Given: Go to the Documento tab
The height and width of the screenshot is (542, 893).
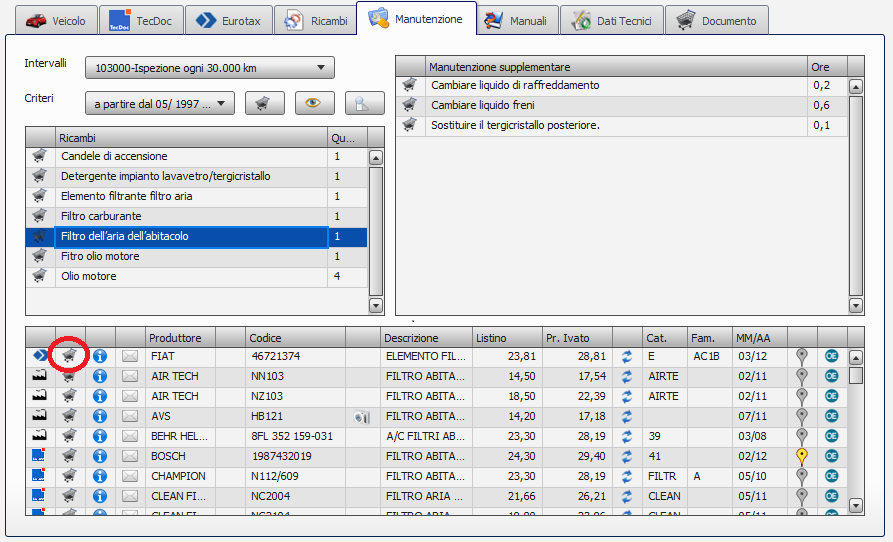Looking at the screenshot, I should [717, 20].
